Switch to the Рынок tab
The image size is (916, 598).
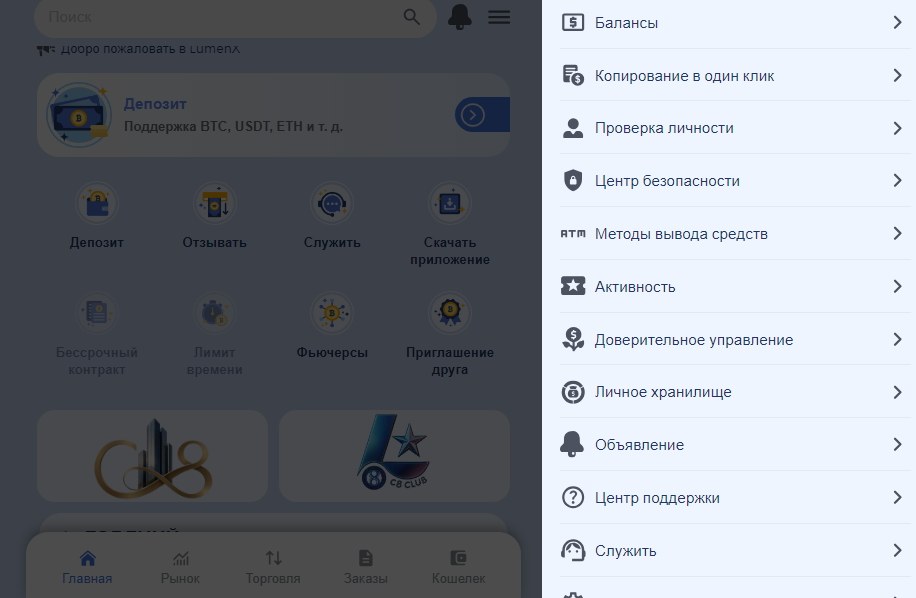181,567
